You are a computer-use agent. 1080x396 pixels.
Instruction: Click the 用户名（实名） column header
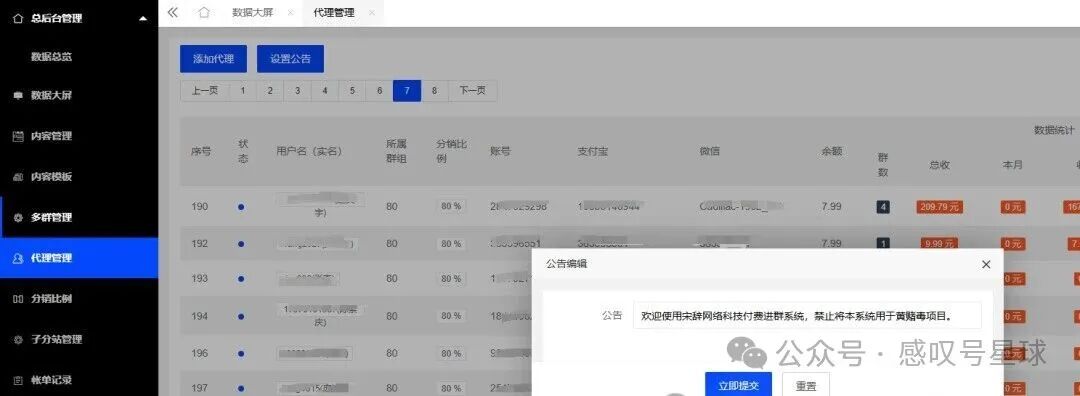point(309,152)
